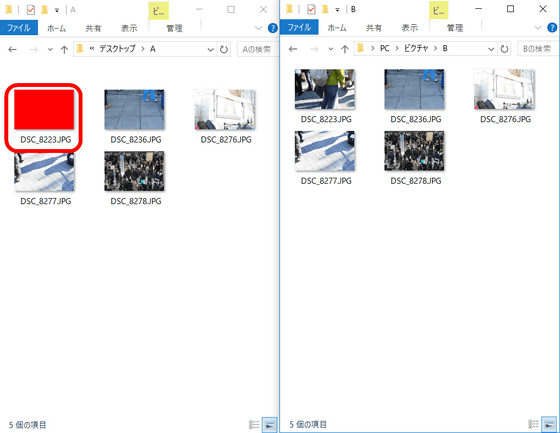The height and width of the screenshot is (433, 560).
Task: Click デスクトップ in window A address path
Action: [118, 49]
